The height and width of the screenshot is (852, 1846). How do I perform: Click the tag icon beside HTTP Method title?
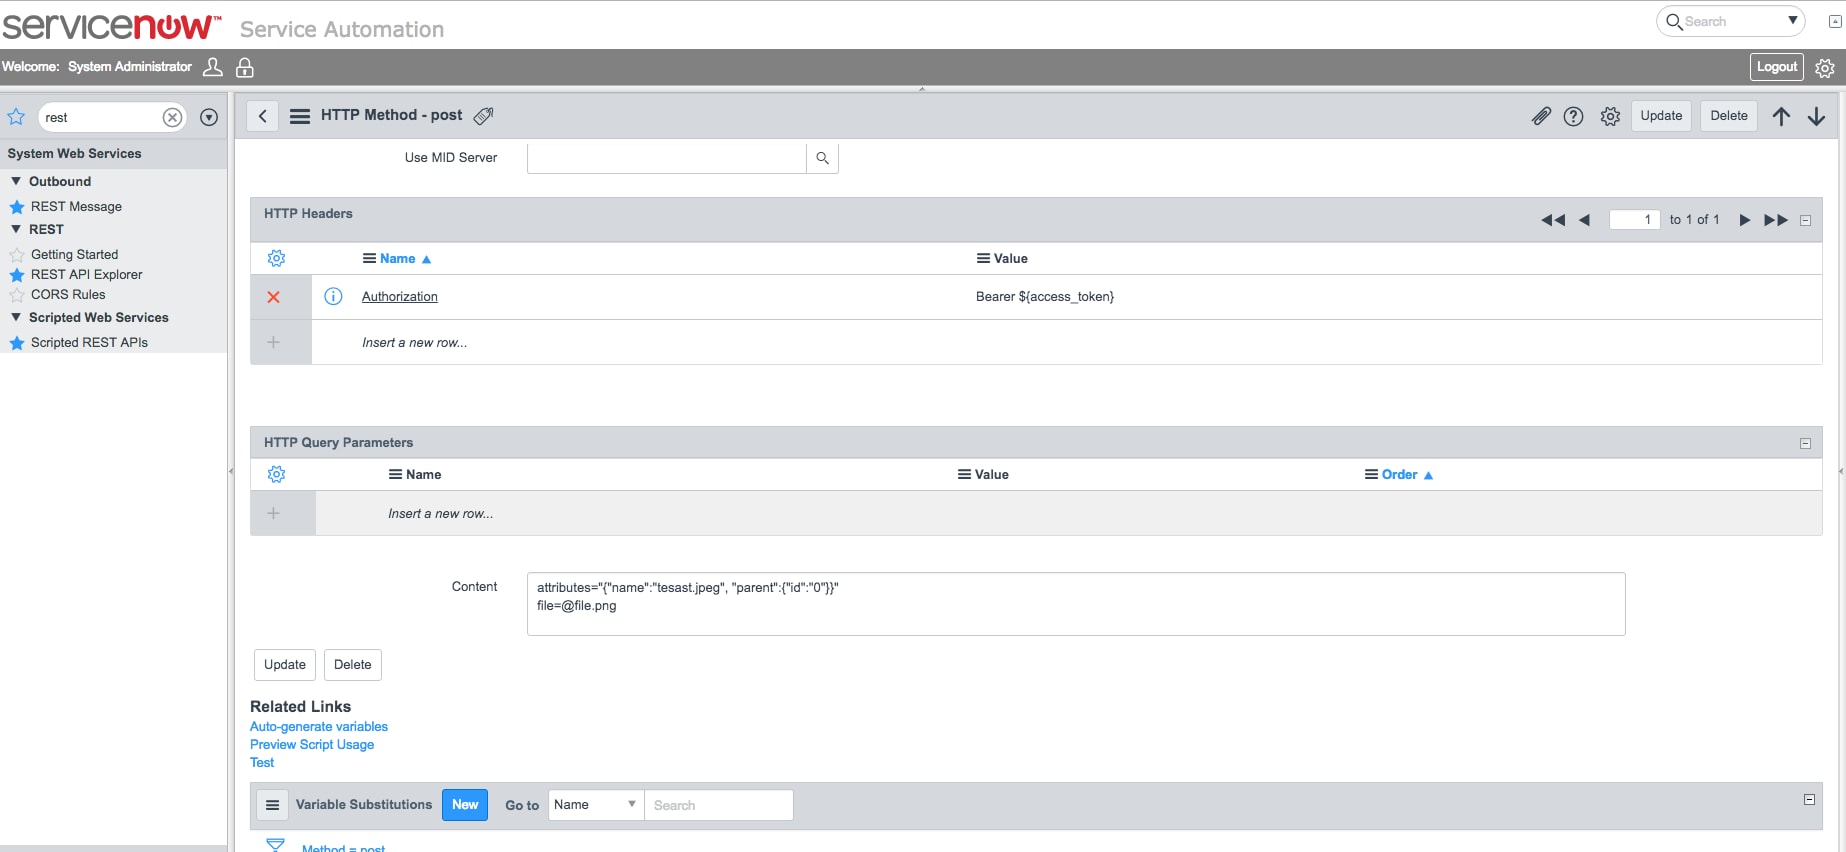pos(483,116)
